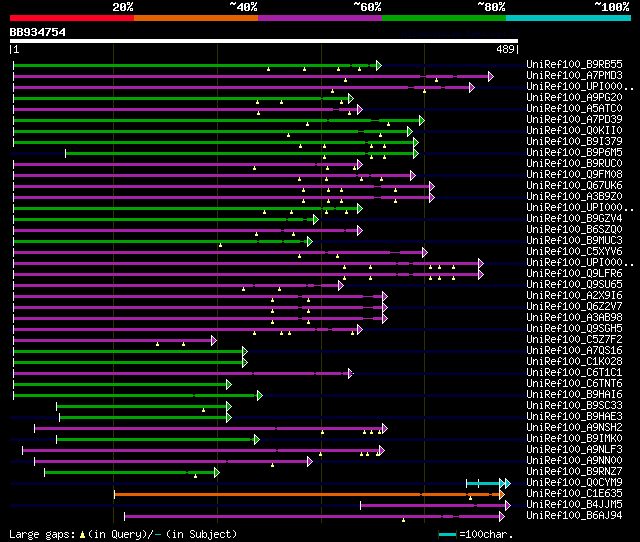Screen dimensions: 640x542
Task: Select the UniRef100_B6AJ94 label
Action: pos(574,516)
